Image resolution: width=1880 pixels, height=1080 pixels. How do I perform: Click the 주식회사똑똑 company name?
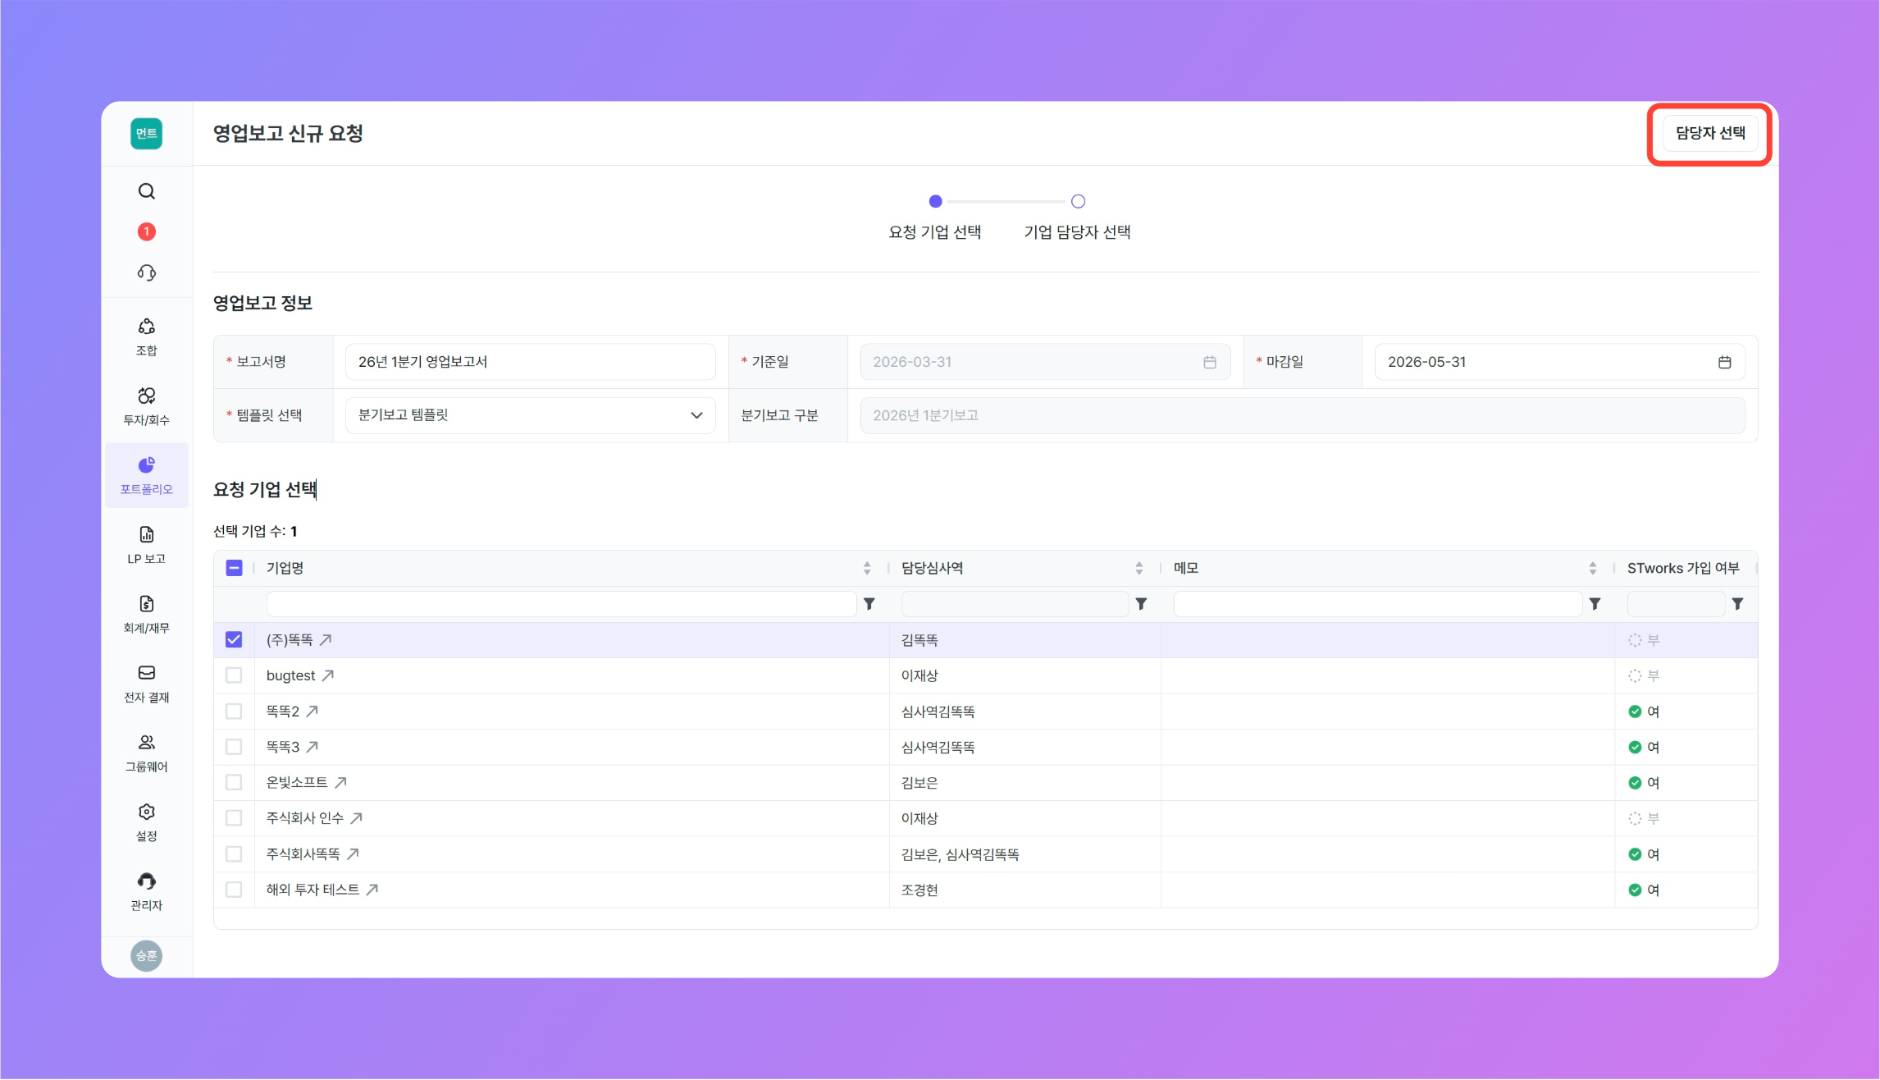pyautogui.click(x=303, y=854)
